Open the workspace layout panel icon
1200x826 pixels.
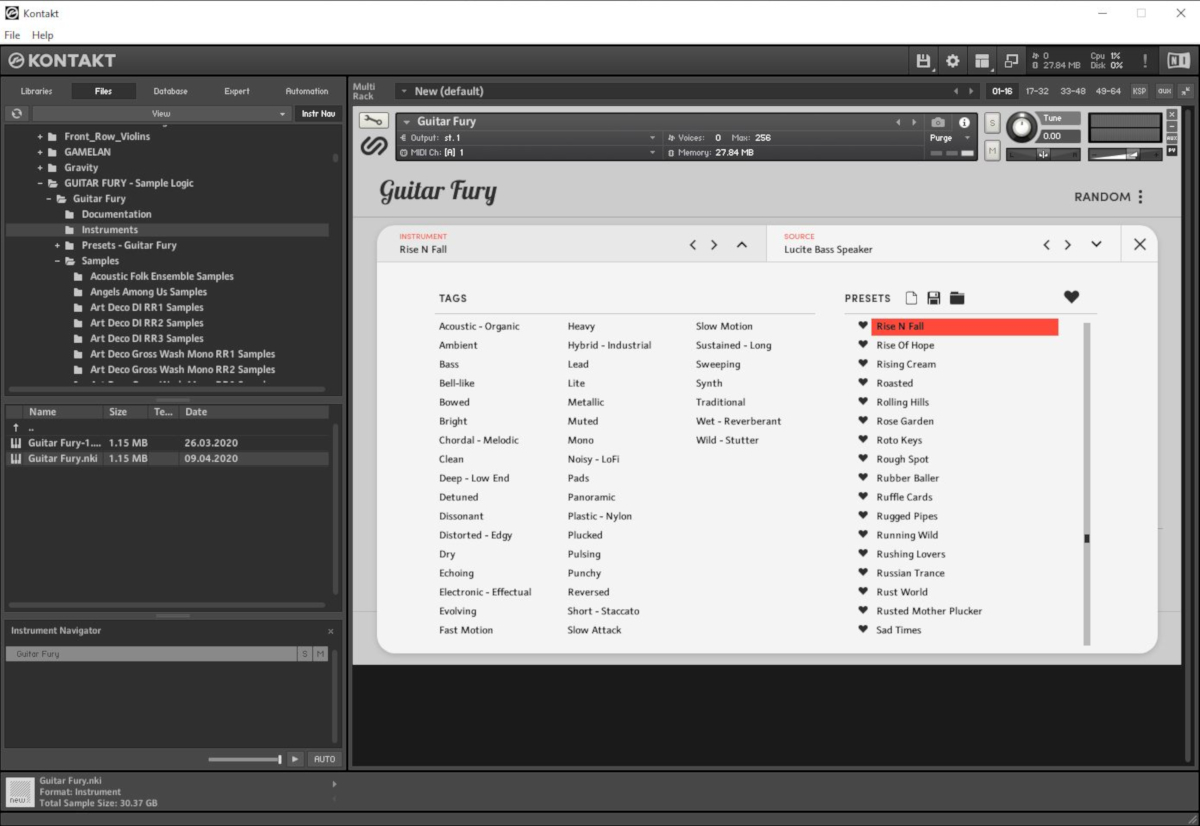(x=982, y=61)
